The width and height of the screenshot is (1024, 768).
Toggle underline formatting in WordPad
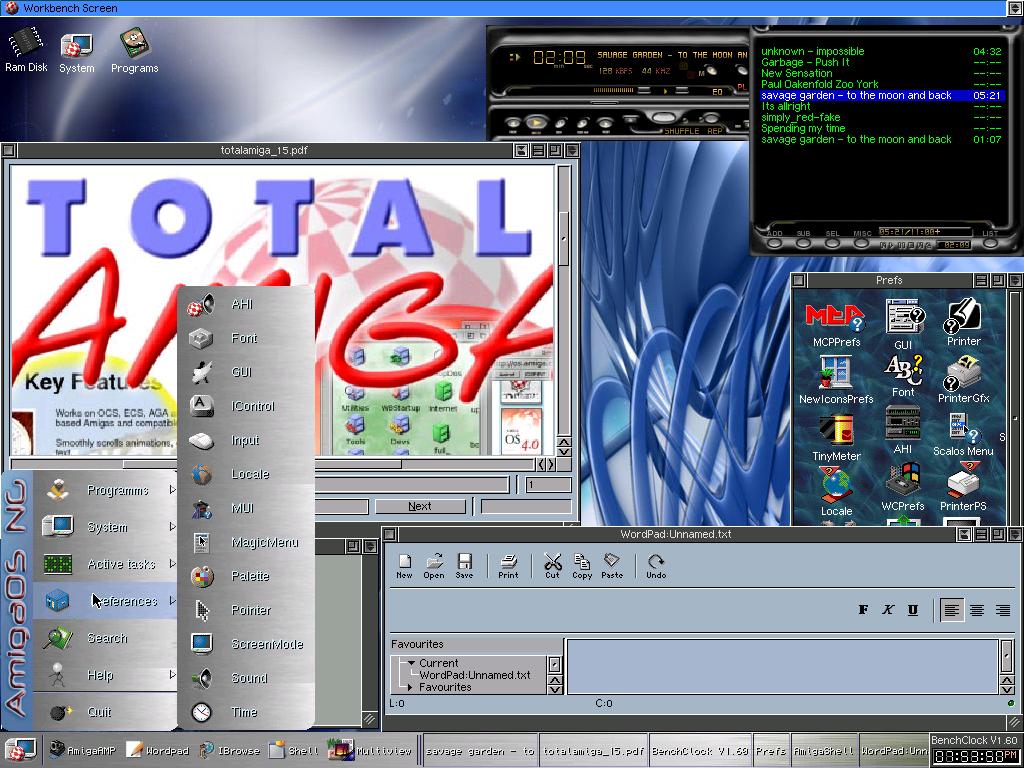coord(913,609)
